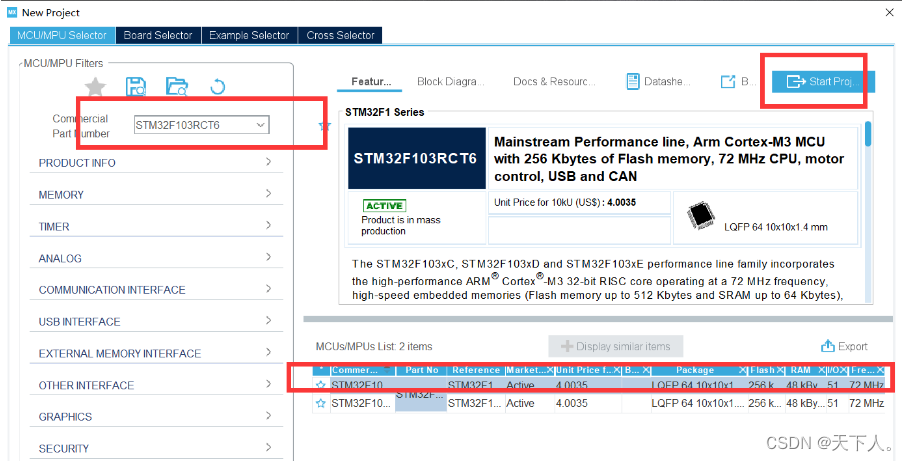Click the 72 MHz value in second row

pos(866,403)
